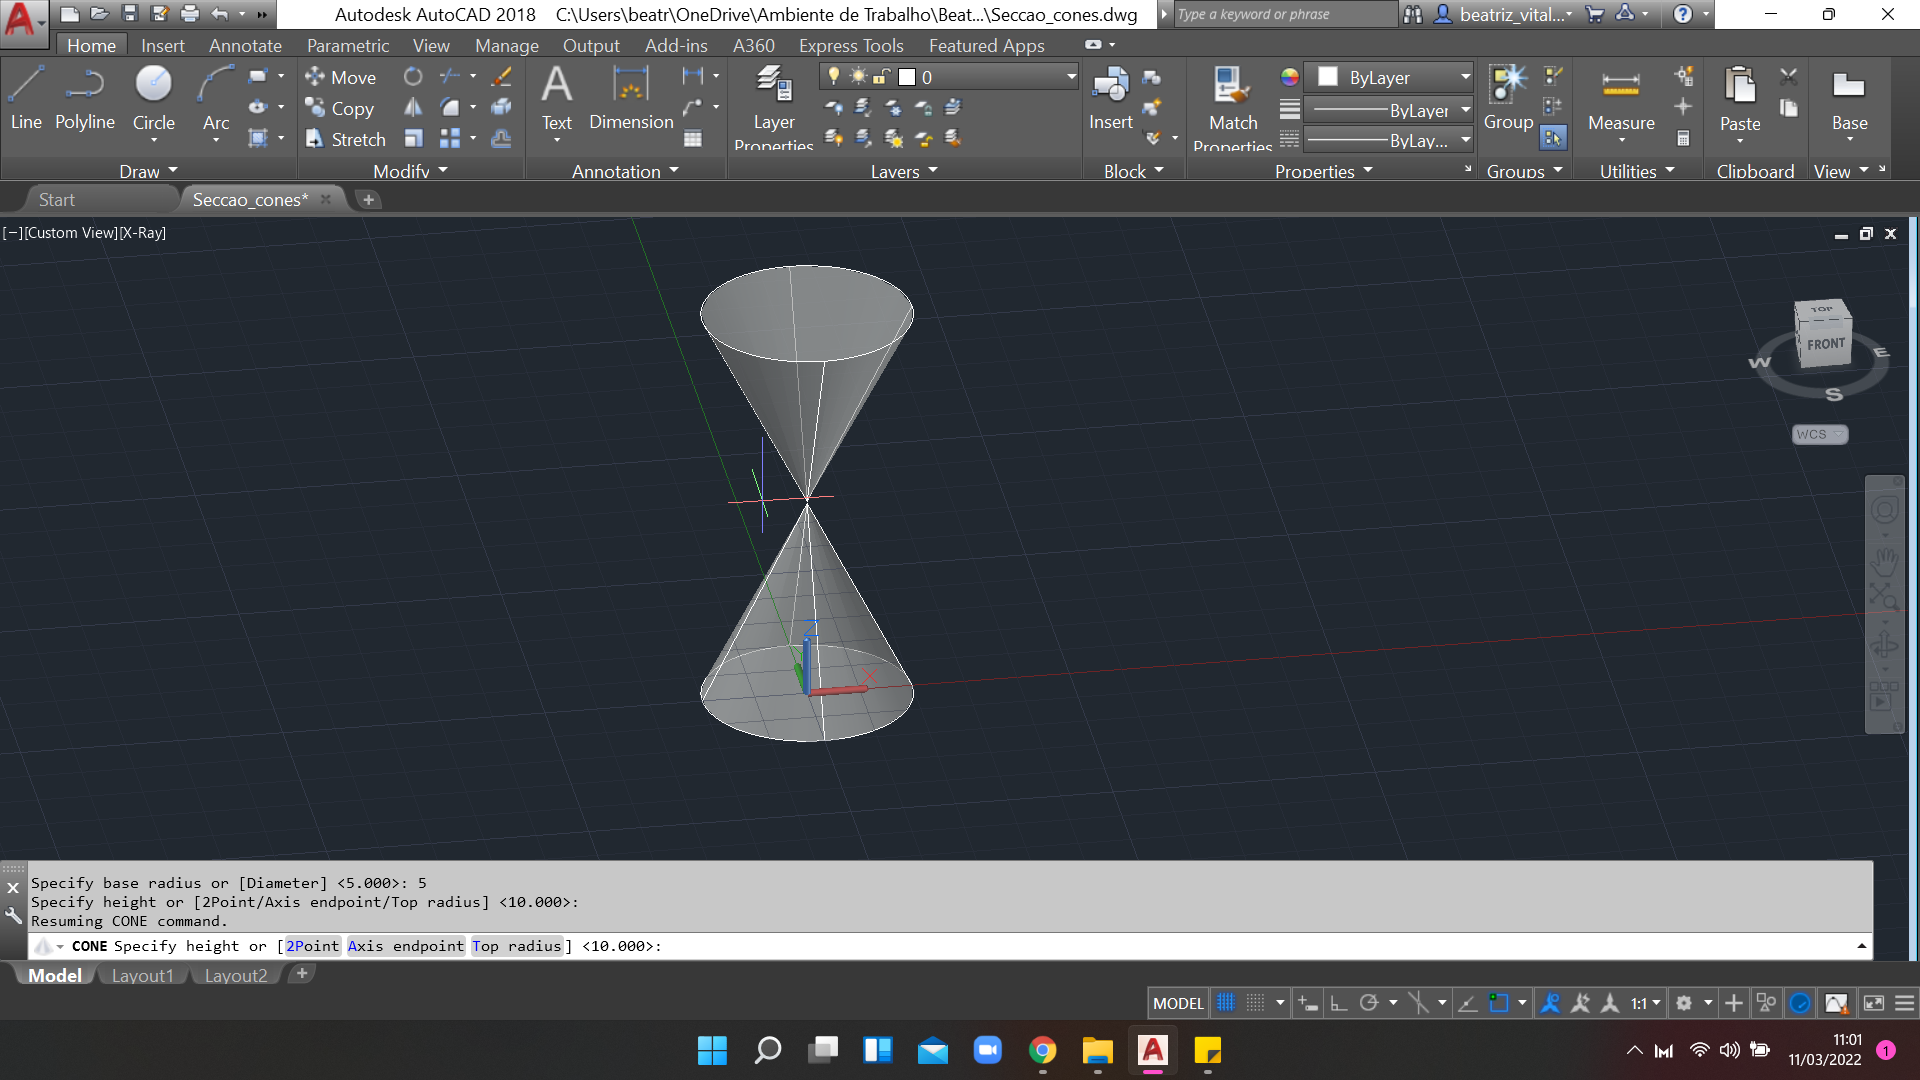Toggle Isometric drafting in status bar
Image resolution: width=1920 pixels, height=1080 pixels.
pos(1418,1002)
